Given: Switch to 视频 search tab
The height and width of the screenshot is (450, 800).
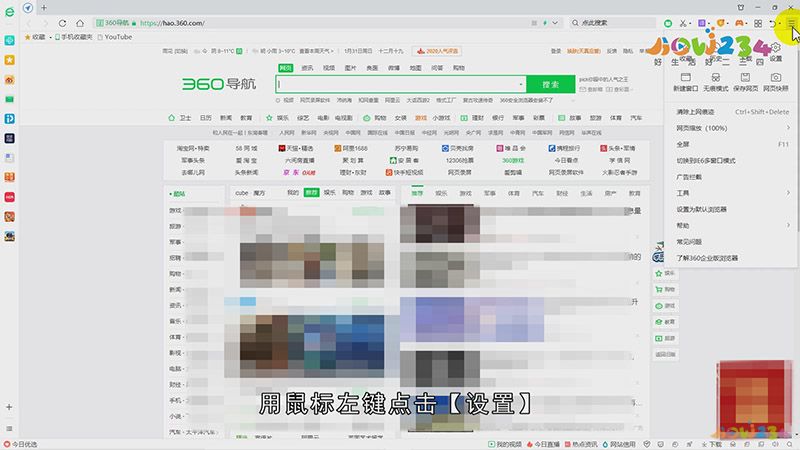Looking at the screenshot, I should pos(329,68).
